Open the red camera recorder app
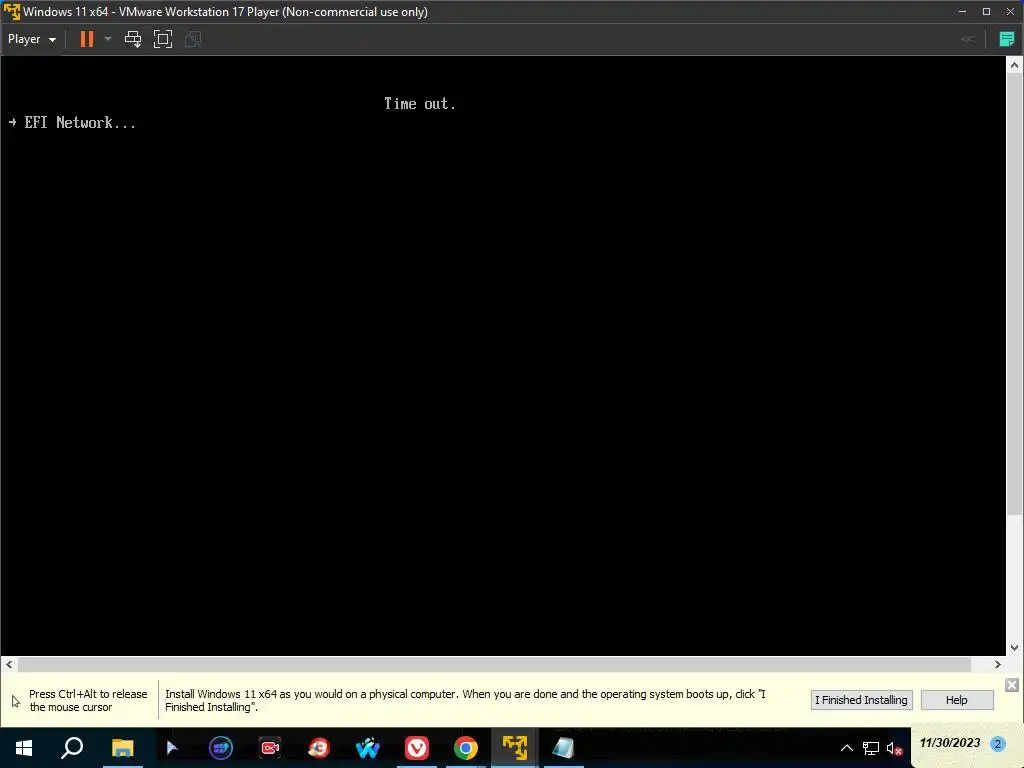1024x768 pixels. coord(270,748)
